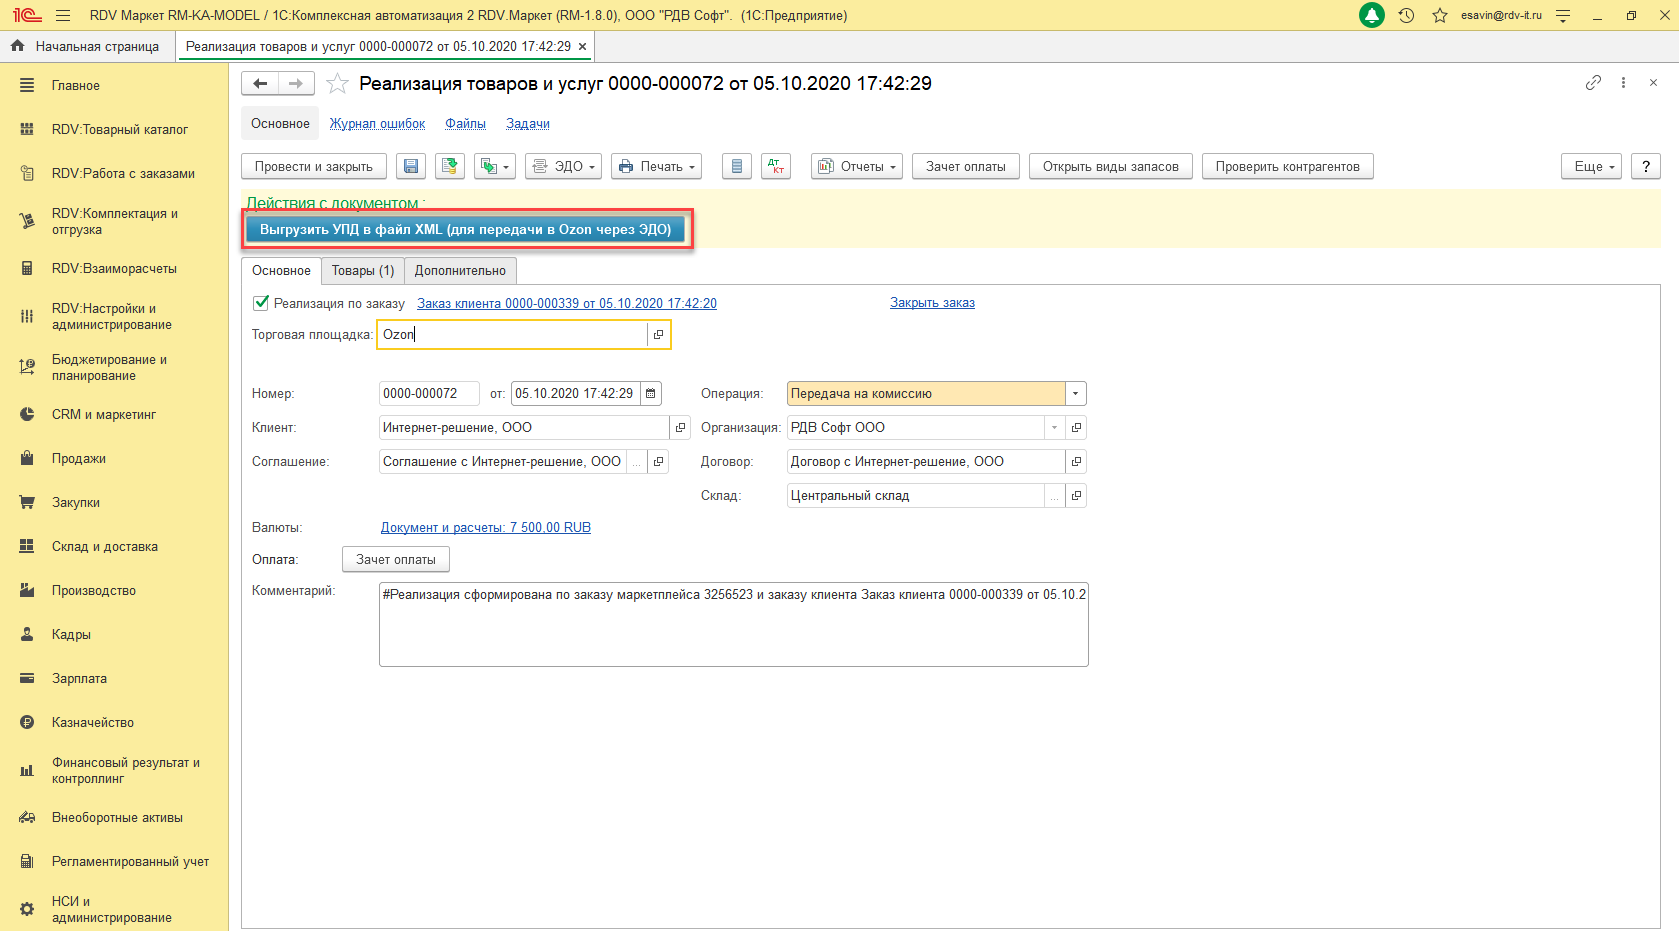Open the history clock icon in title bar
This screenshot has height=931, width=1679.
[1406, 16]
